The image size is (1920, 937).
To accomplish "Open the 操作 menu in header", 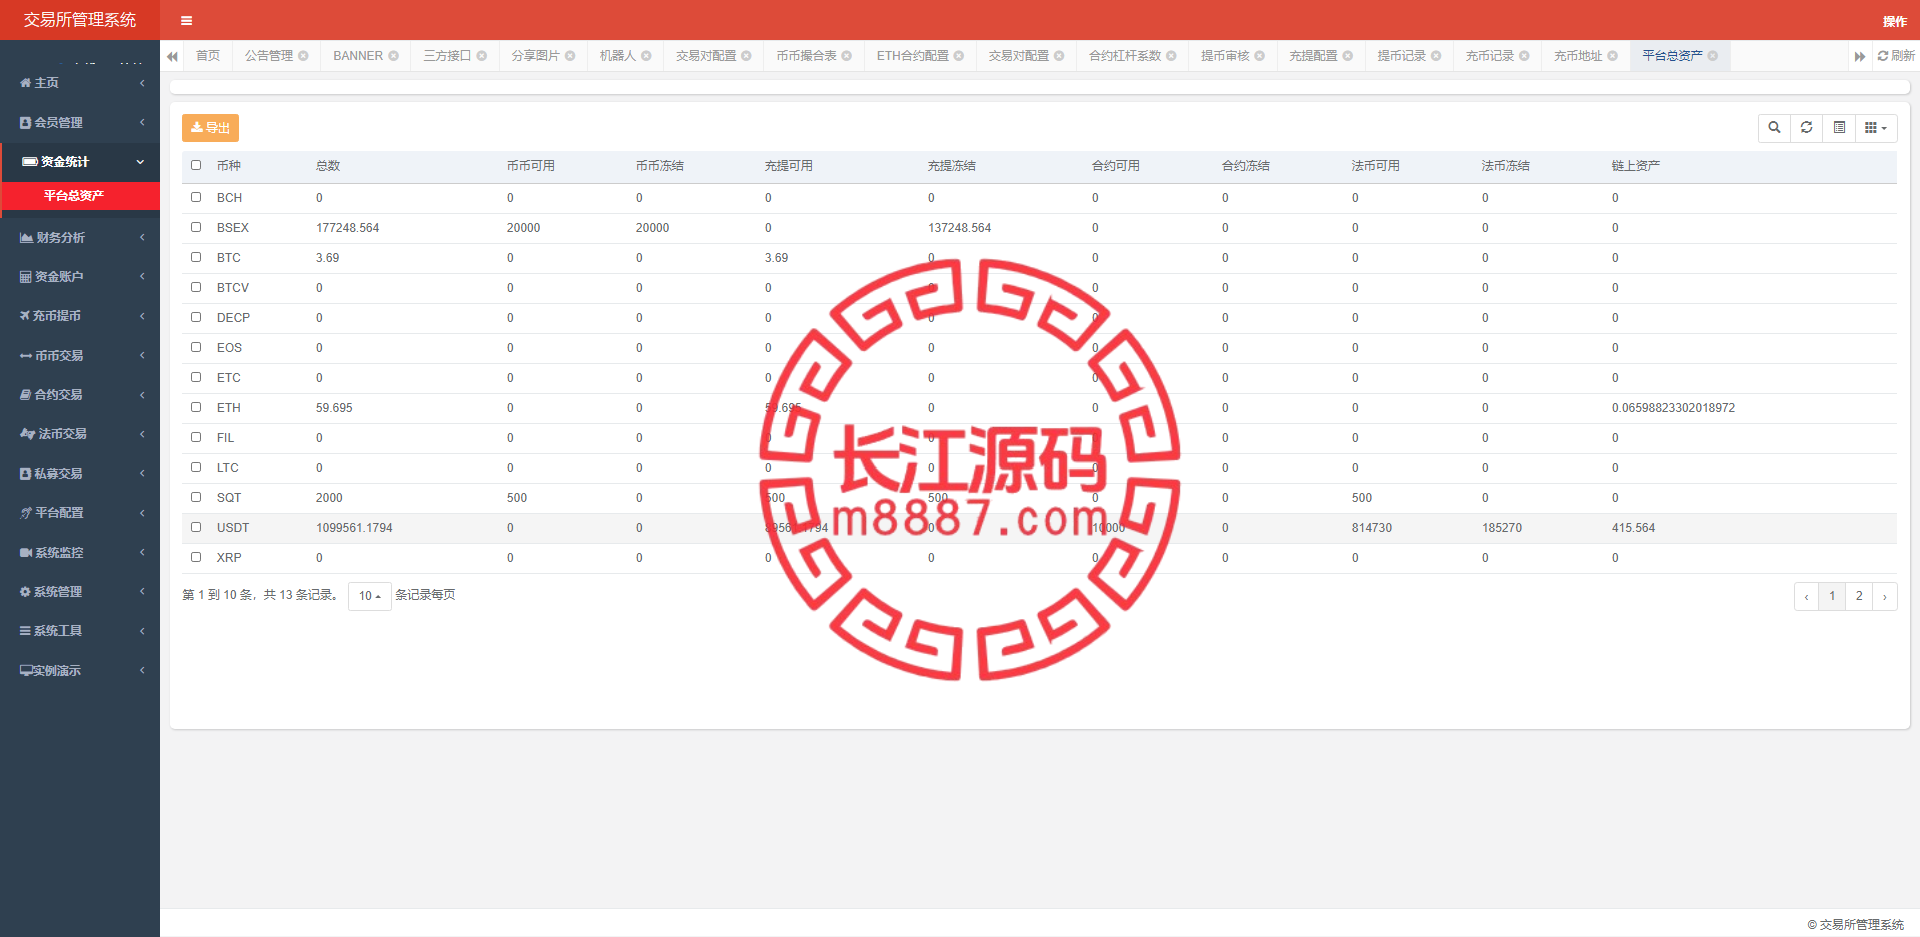I will (1894, 21).
